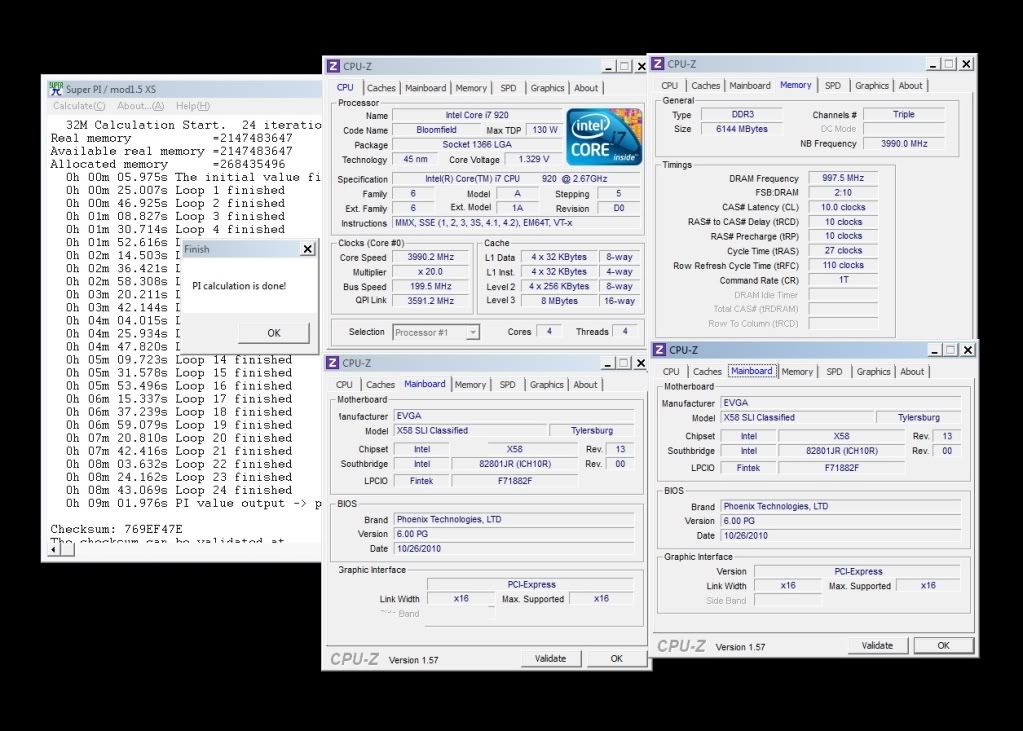Screen dimensions: 1023x731
Task: Click the Level 3 cache value '8 MBytes'
Action: (559, 301)
